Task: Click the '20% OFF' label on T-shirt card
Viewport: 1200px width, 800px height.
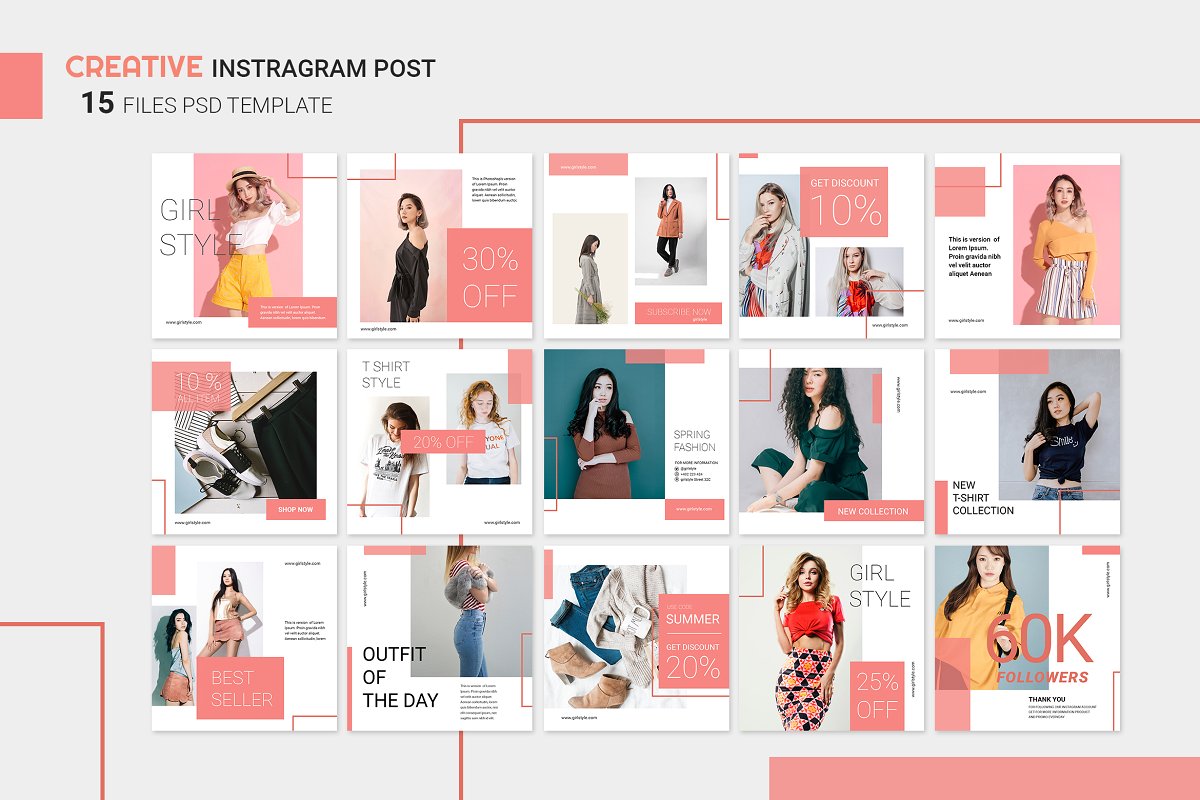Action: point(443,442)
